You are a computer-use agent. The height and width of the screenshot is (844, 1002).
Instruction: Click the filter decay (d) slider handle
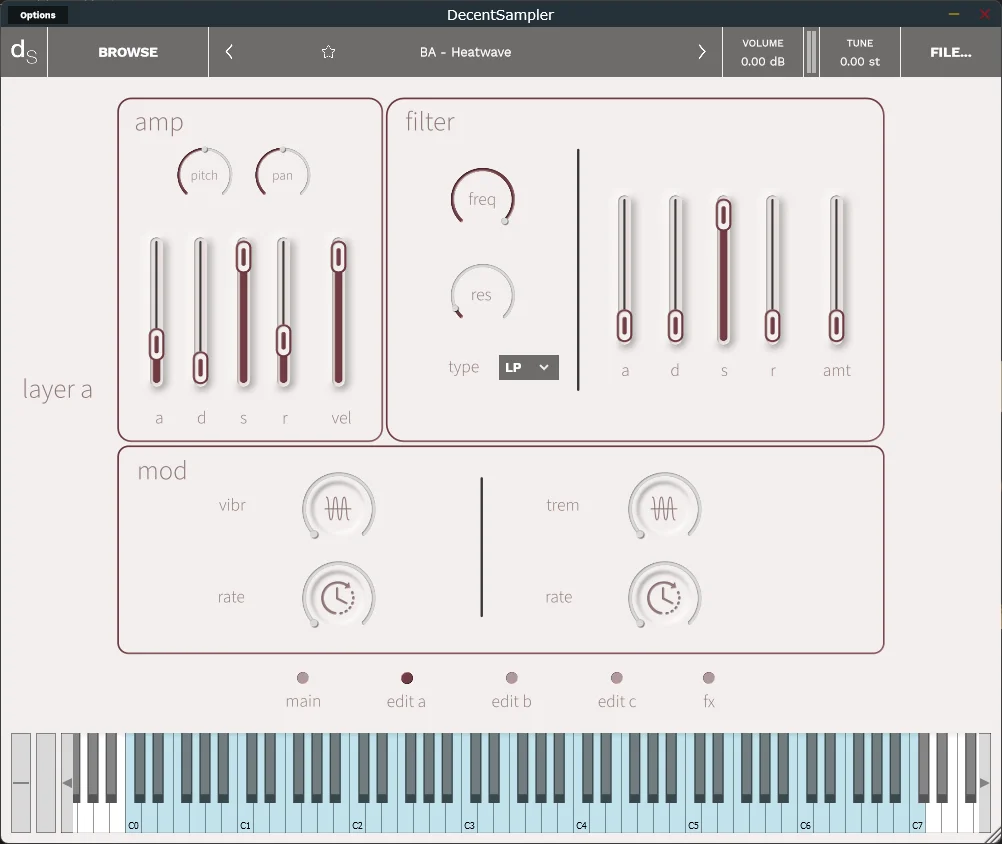(675, 326)
